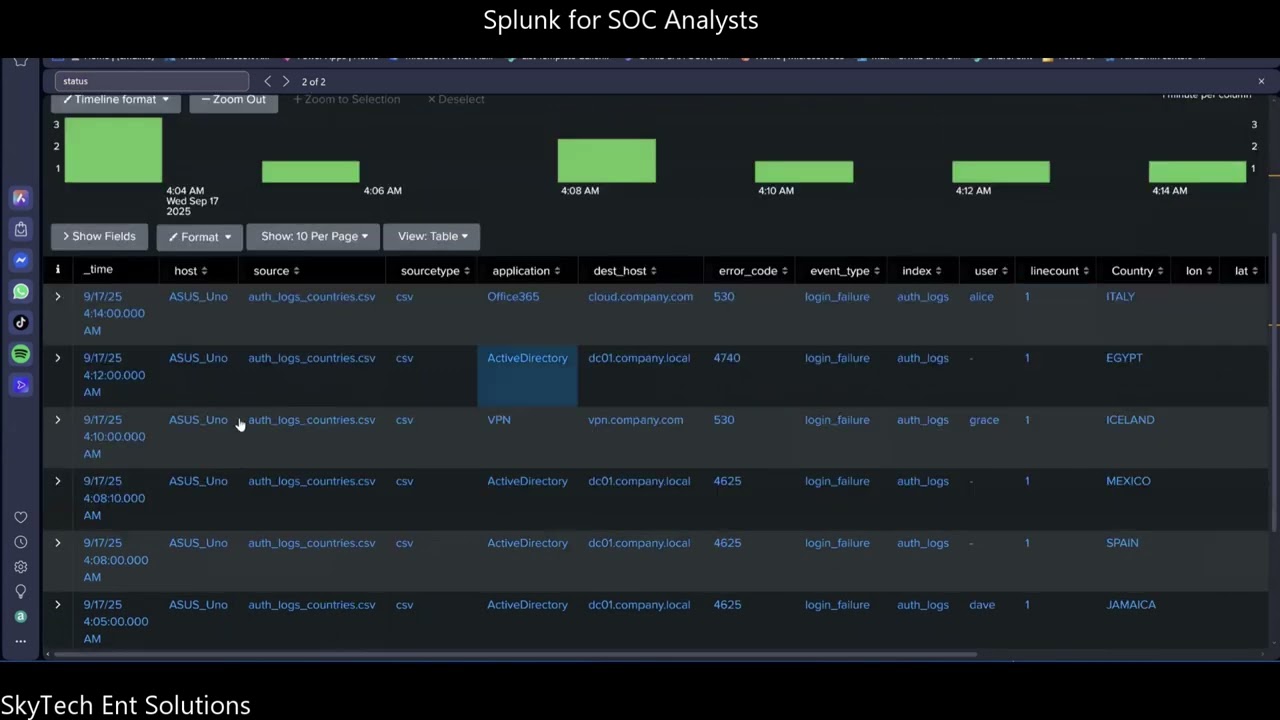Sort by Country column header
The width and height of the screenshot is (1280, 720).
(1138, 271)
